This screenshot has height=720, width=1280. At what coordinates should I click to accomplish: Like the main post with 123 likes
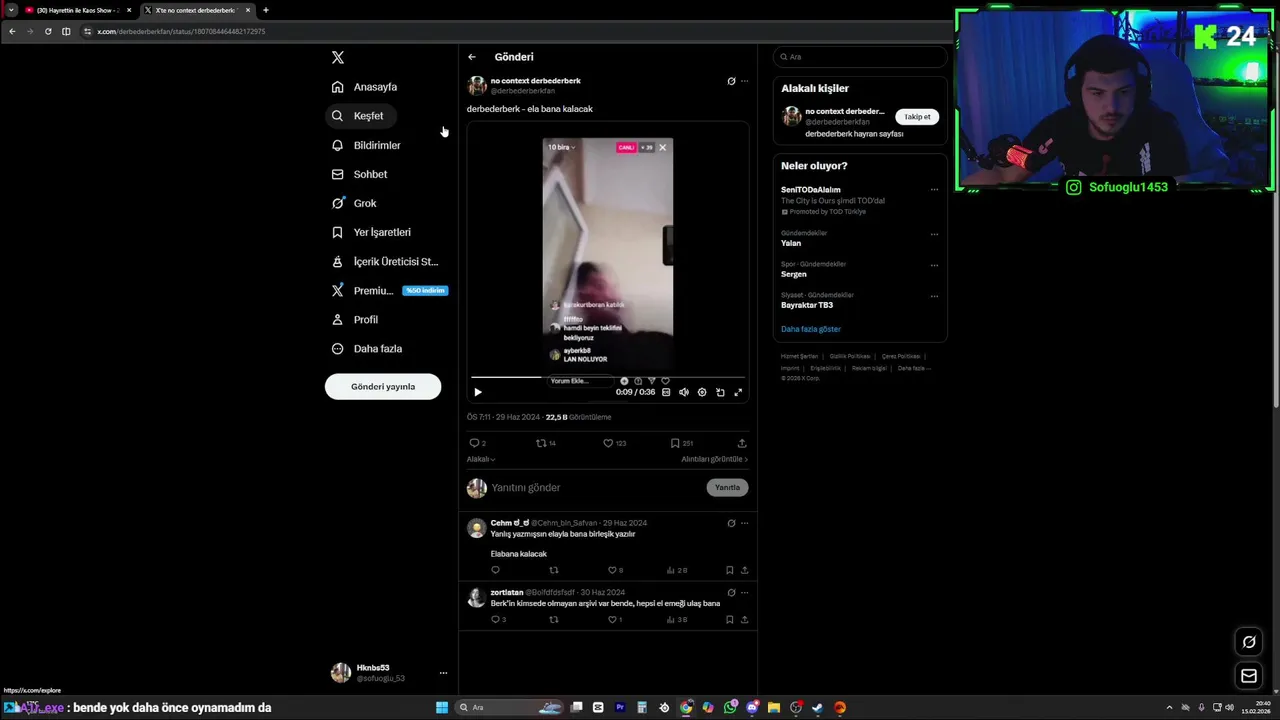(614, 443)
